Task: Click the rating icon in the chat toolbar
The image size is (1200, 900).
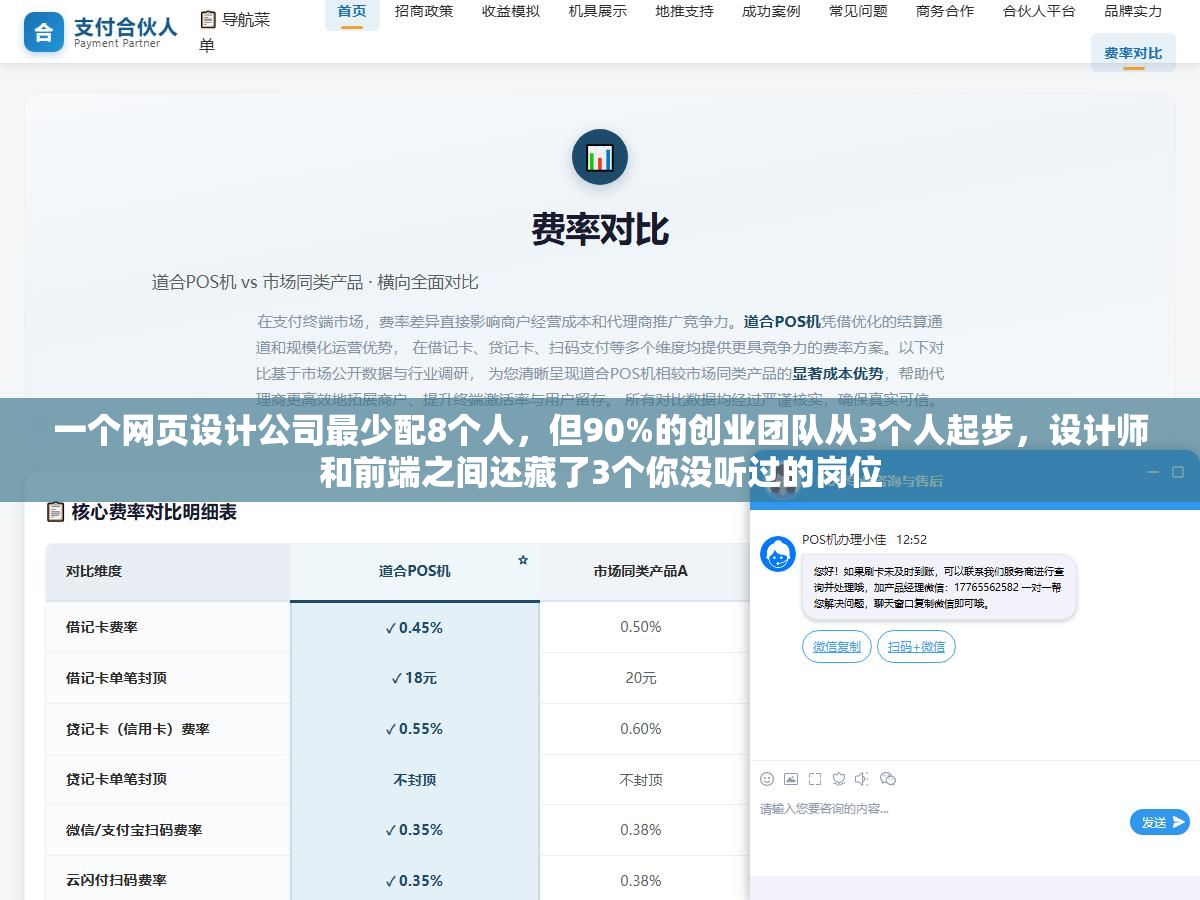Action: pos(839,779)
